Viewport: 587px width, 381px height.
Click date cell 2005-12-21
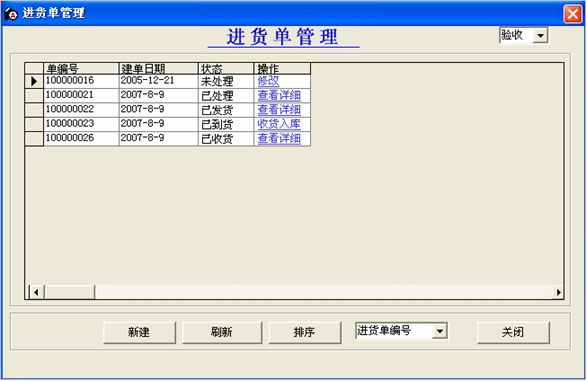158,81
